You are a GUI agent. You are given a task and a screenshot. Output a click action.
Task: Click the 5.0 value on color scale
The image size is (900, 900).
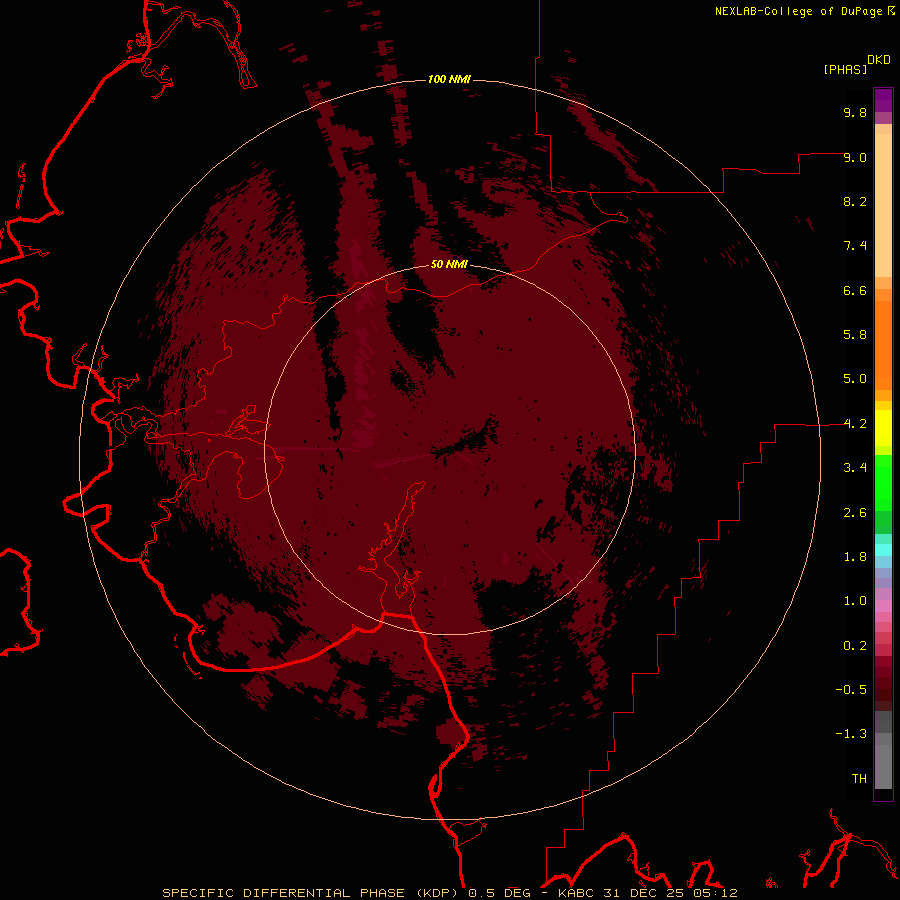(x=855, y=379)
